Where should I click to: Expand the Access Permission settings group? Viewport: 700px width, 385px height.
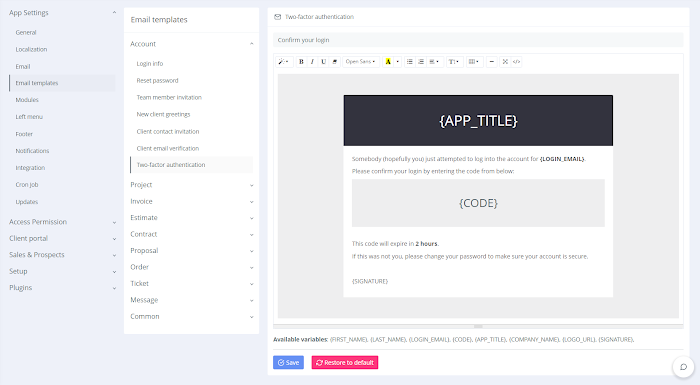tap(62, 222)
